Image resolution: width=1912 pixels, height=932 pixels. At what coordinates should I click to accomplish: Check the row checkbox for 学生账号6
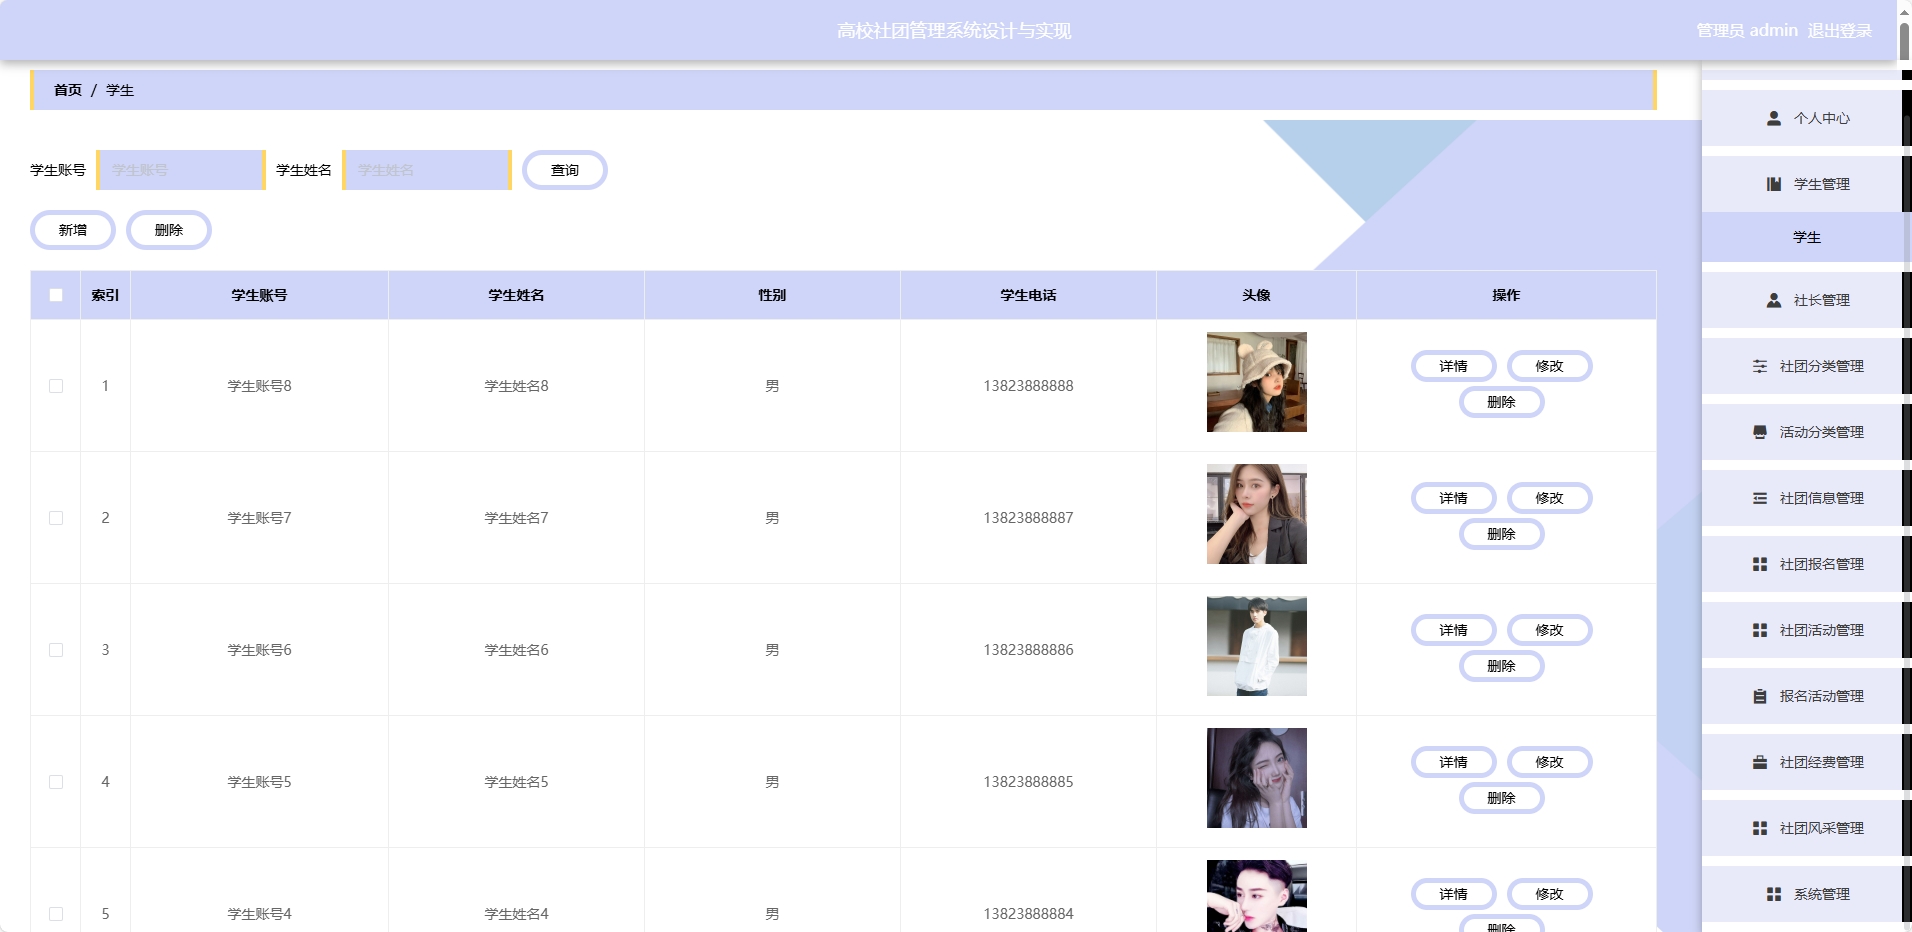pyautogui.click(x=56, y=650)
